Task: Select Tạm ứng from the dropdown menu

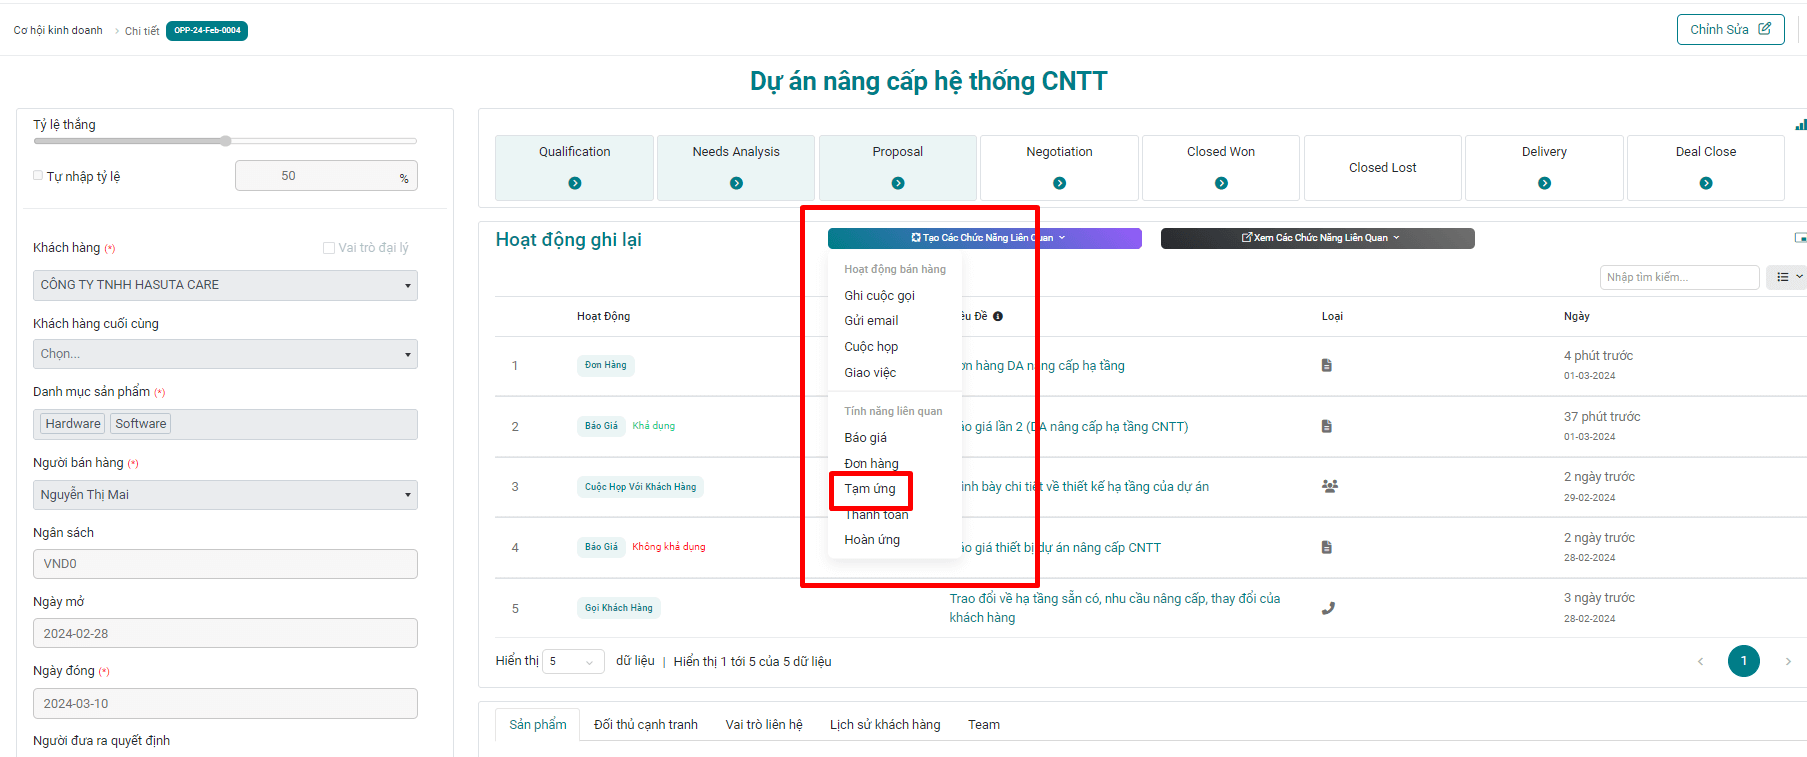Action: (x=869, y=489)
